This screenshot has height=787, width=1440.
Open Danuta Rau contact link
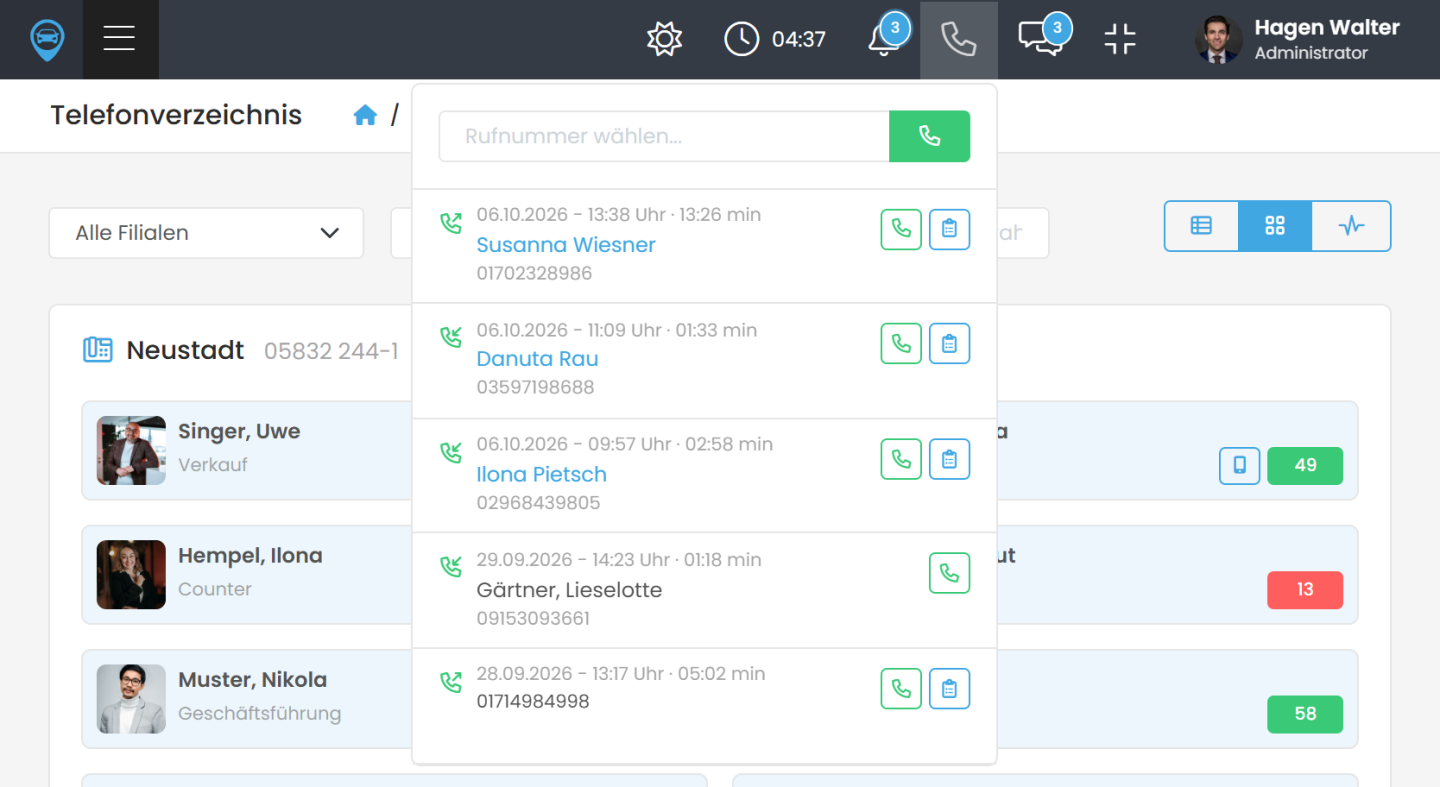pyautogui.click(x=537, y=359)
